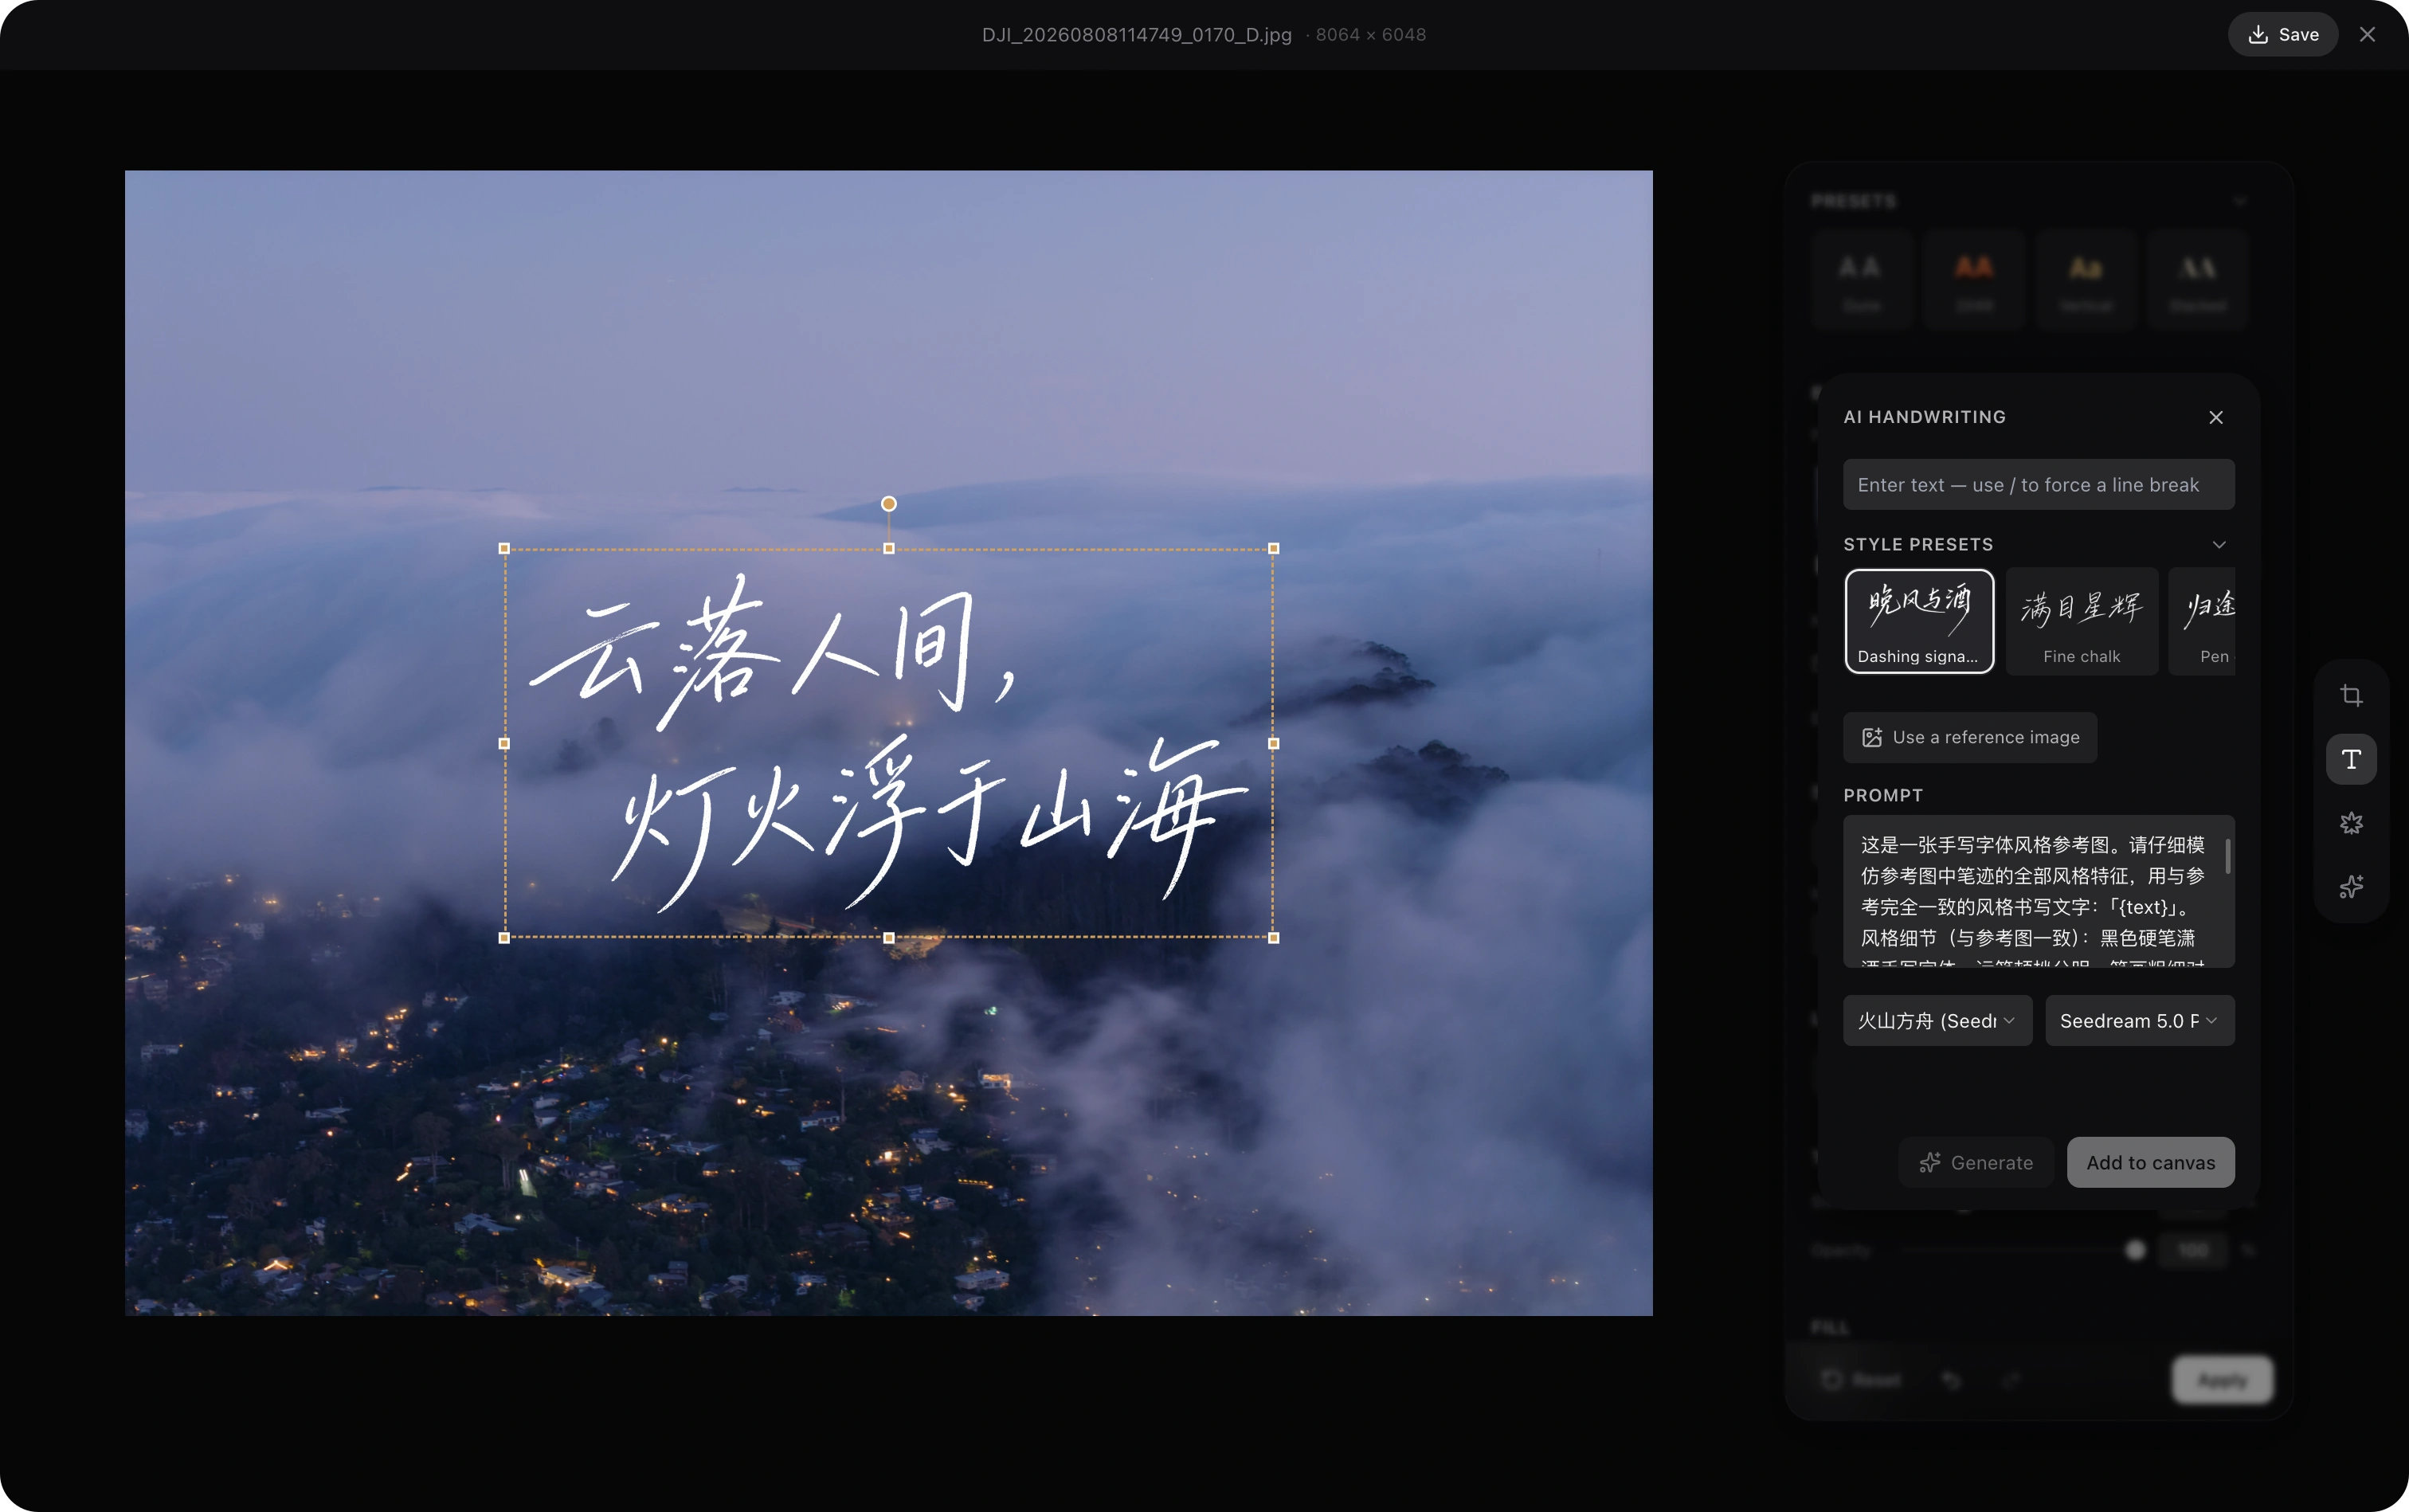The height and width of the screenshot is (1512, 2409).
Task: Select the Crop tool in sidebar
Action: tap(2351, 695)
